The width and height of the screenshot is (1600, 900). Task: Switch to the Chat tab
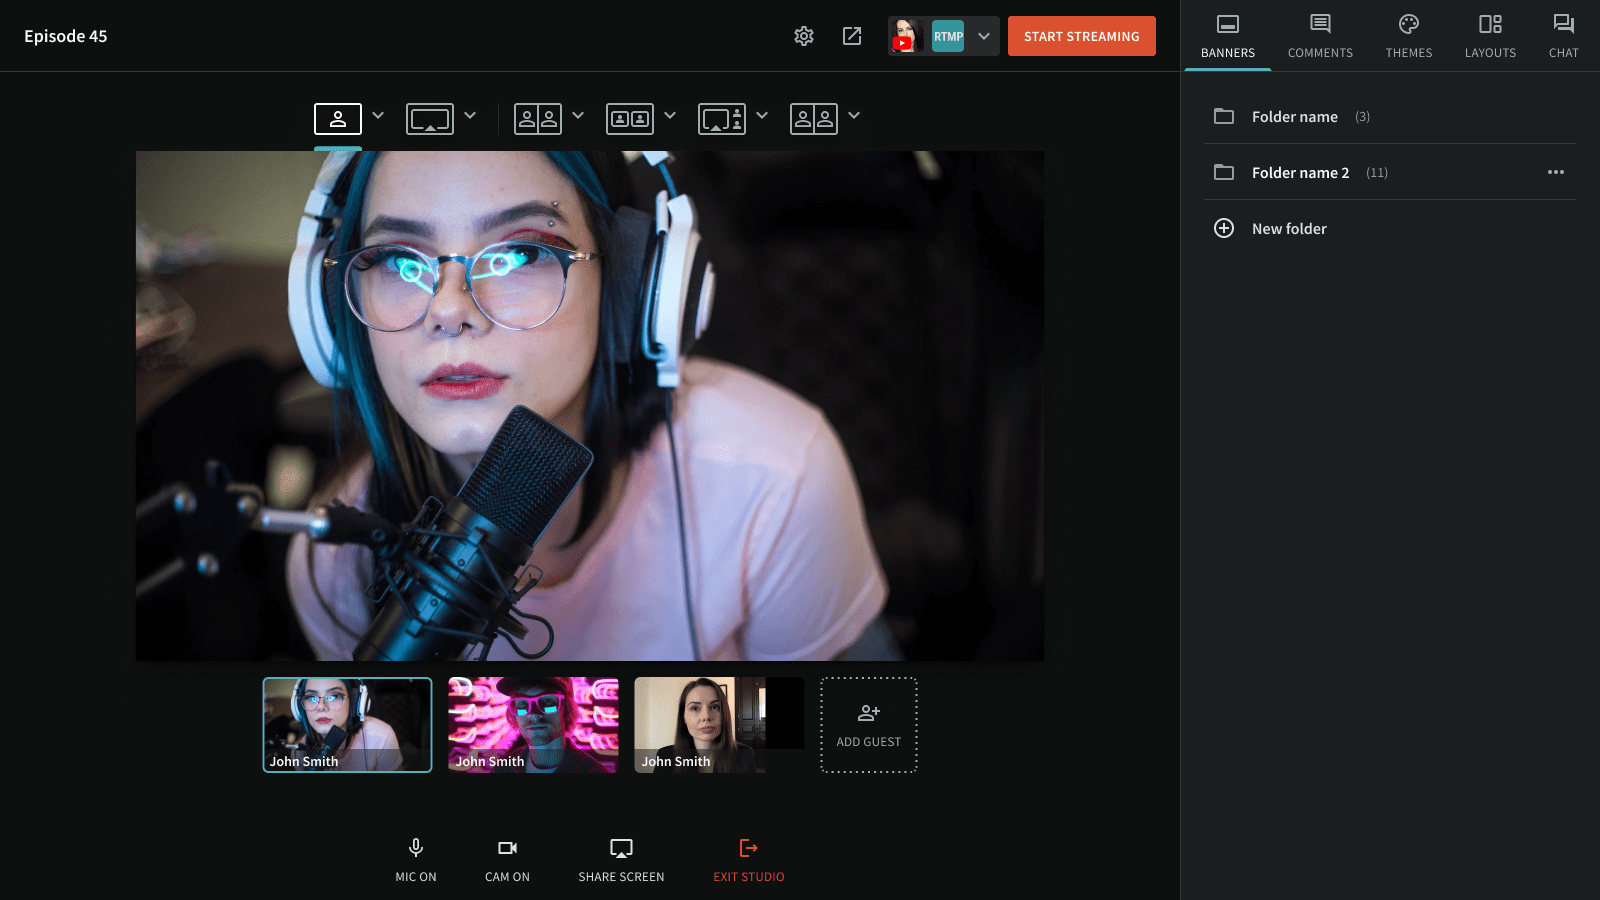point(1564,37)
